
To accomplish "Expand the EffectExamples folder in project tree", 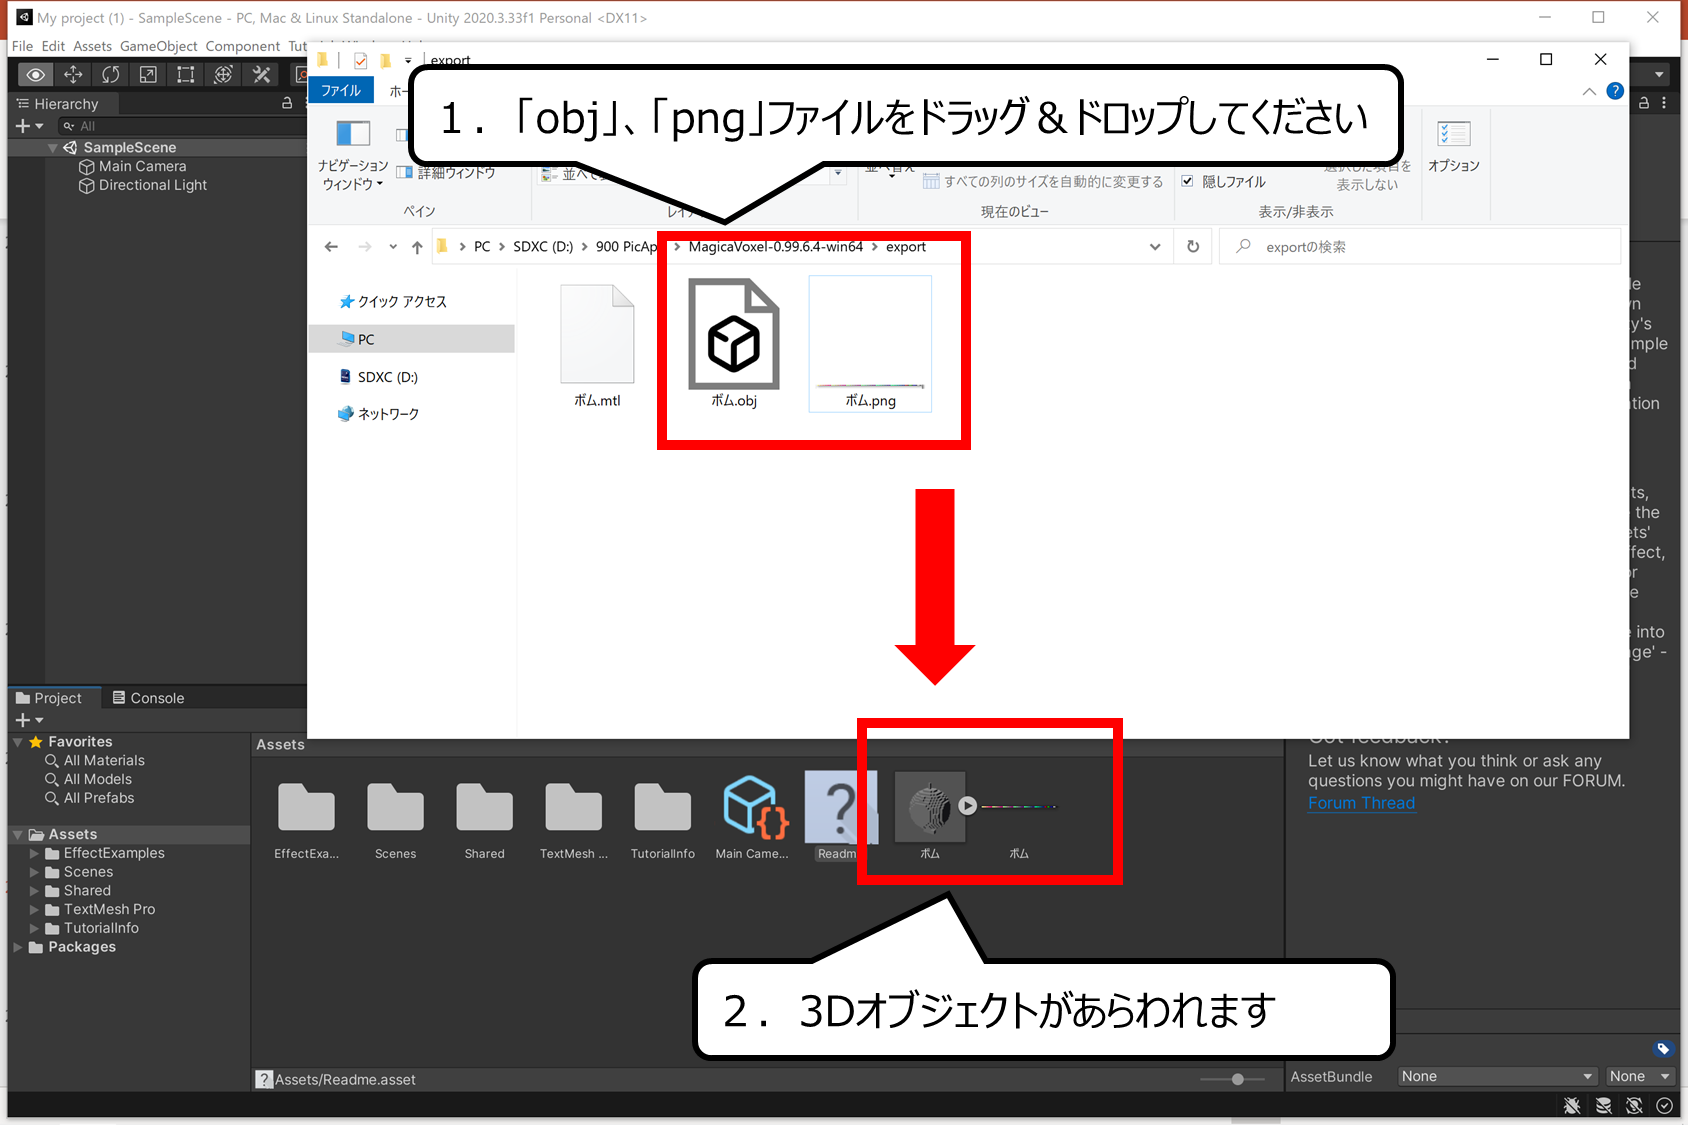I will 35,853.
